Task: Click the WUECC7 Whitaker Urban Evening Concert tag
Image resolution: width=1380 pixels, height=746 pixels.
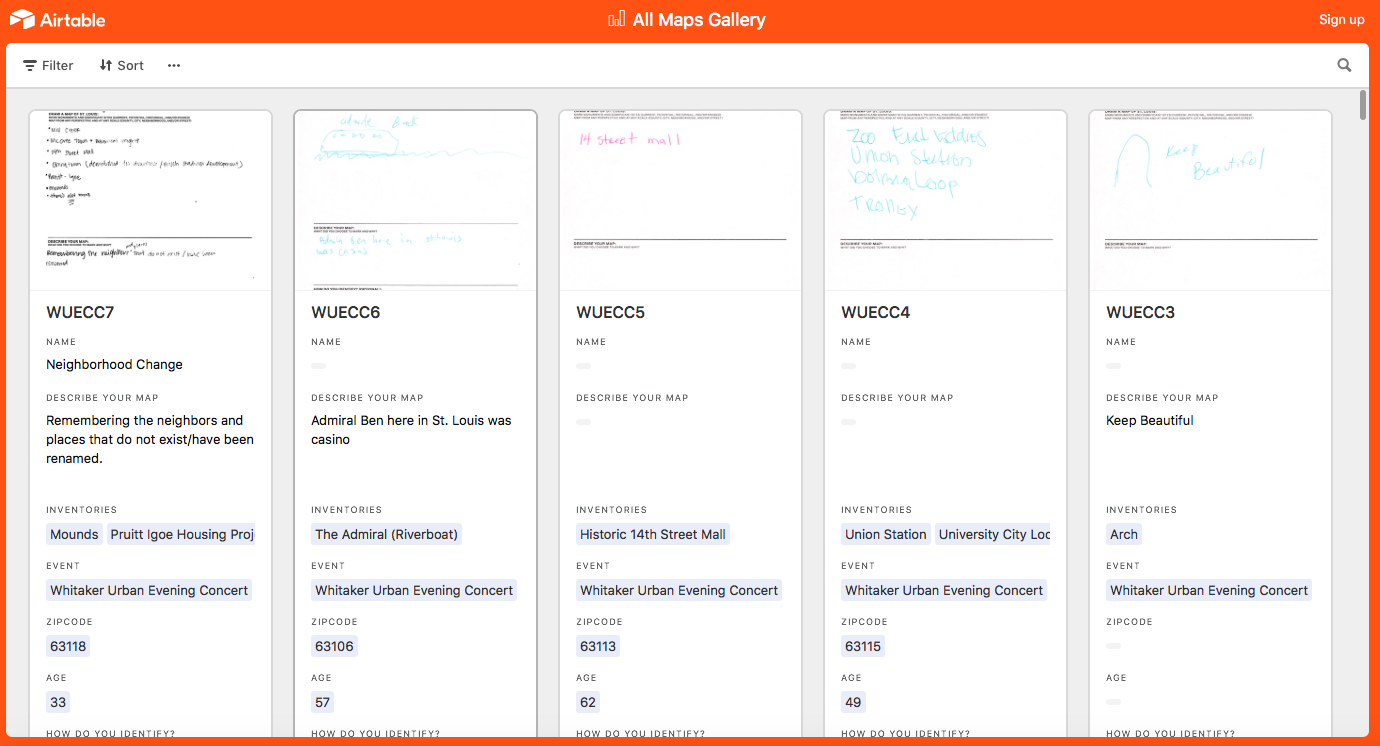Action: pos(149,590)
